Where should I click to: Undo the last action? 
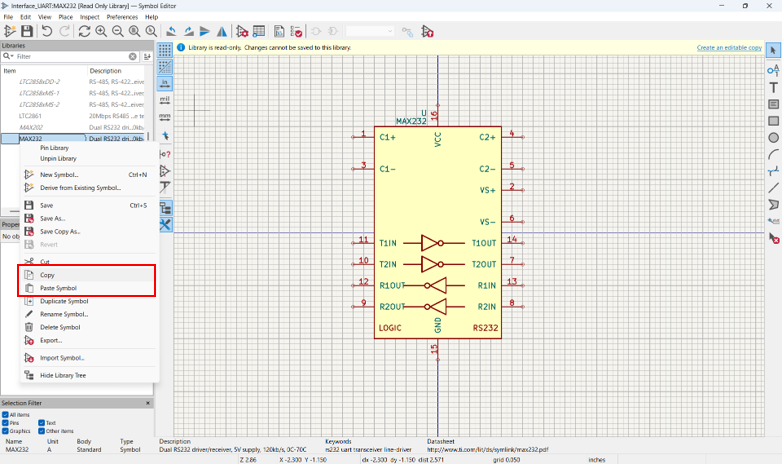tap(47, 31)
